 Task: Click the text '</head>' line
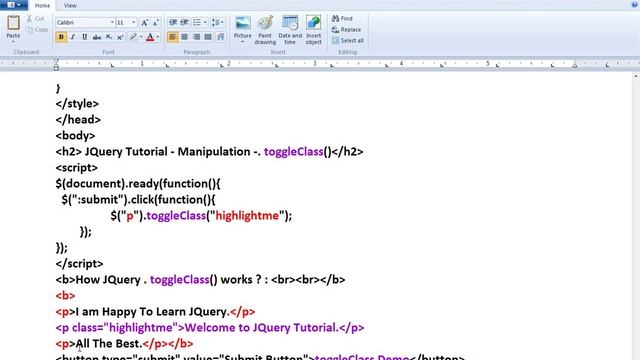pyautogui.click(x=78, y=120)
